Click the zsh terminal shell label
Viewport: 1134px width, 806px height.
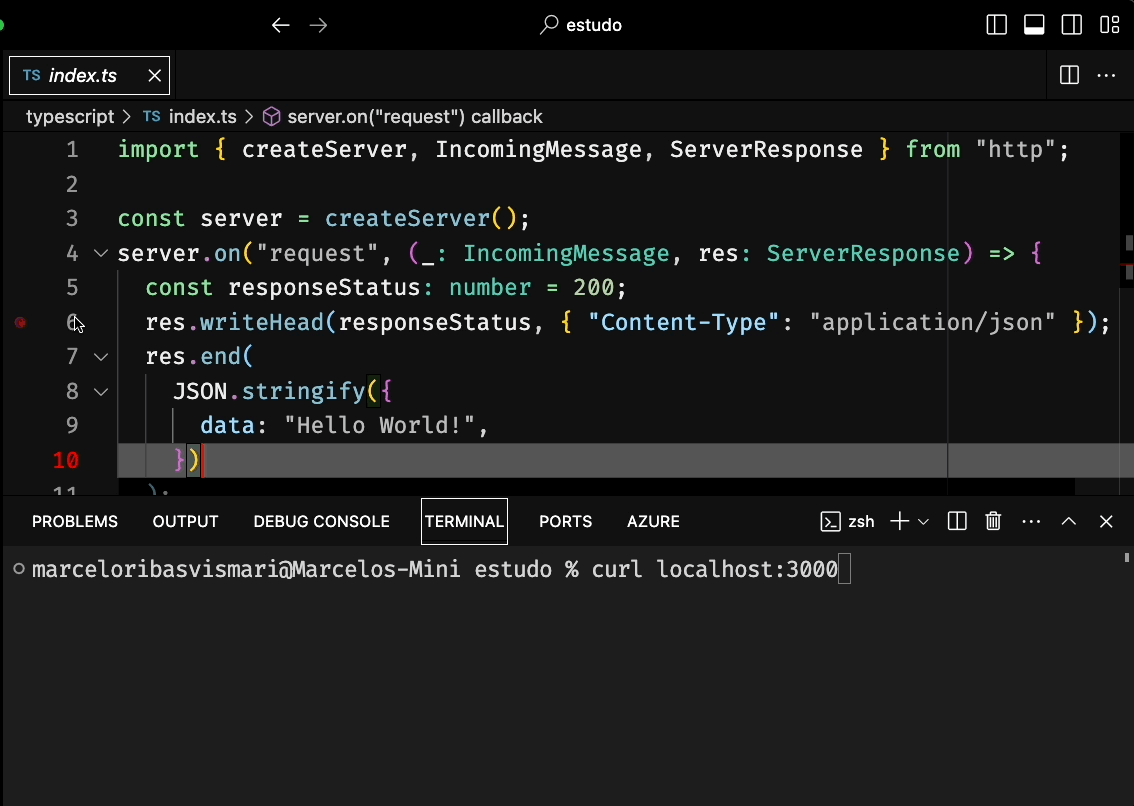(x=848, y=522)
